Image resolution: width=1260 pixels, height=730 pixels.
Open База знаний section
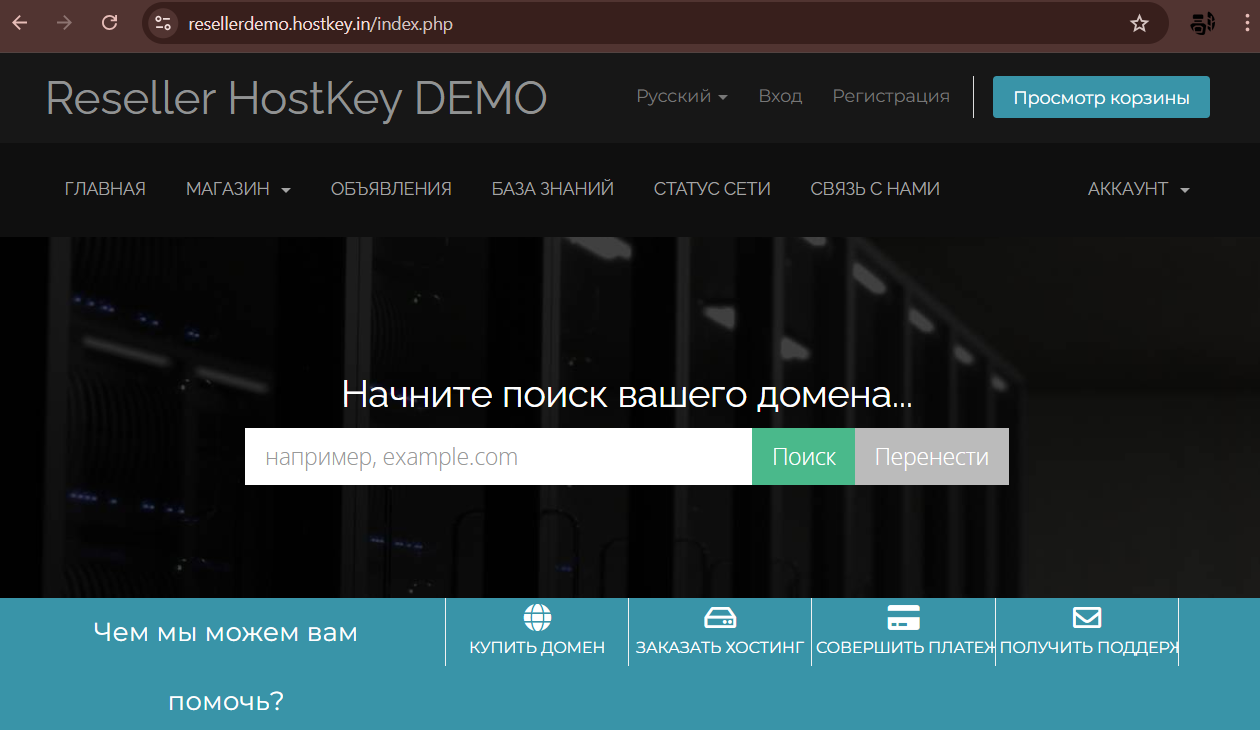(553, 189)
